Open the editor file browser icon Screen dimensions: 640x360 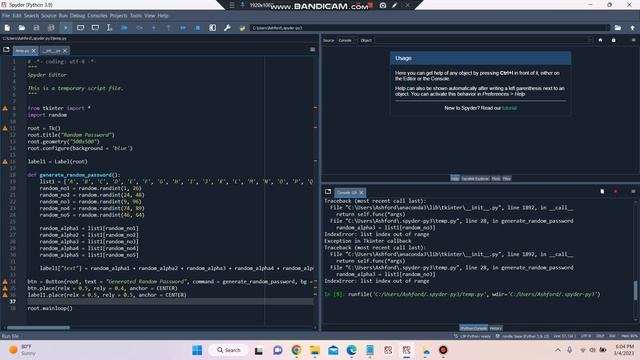pos(6,50)
